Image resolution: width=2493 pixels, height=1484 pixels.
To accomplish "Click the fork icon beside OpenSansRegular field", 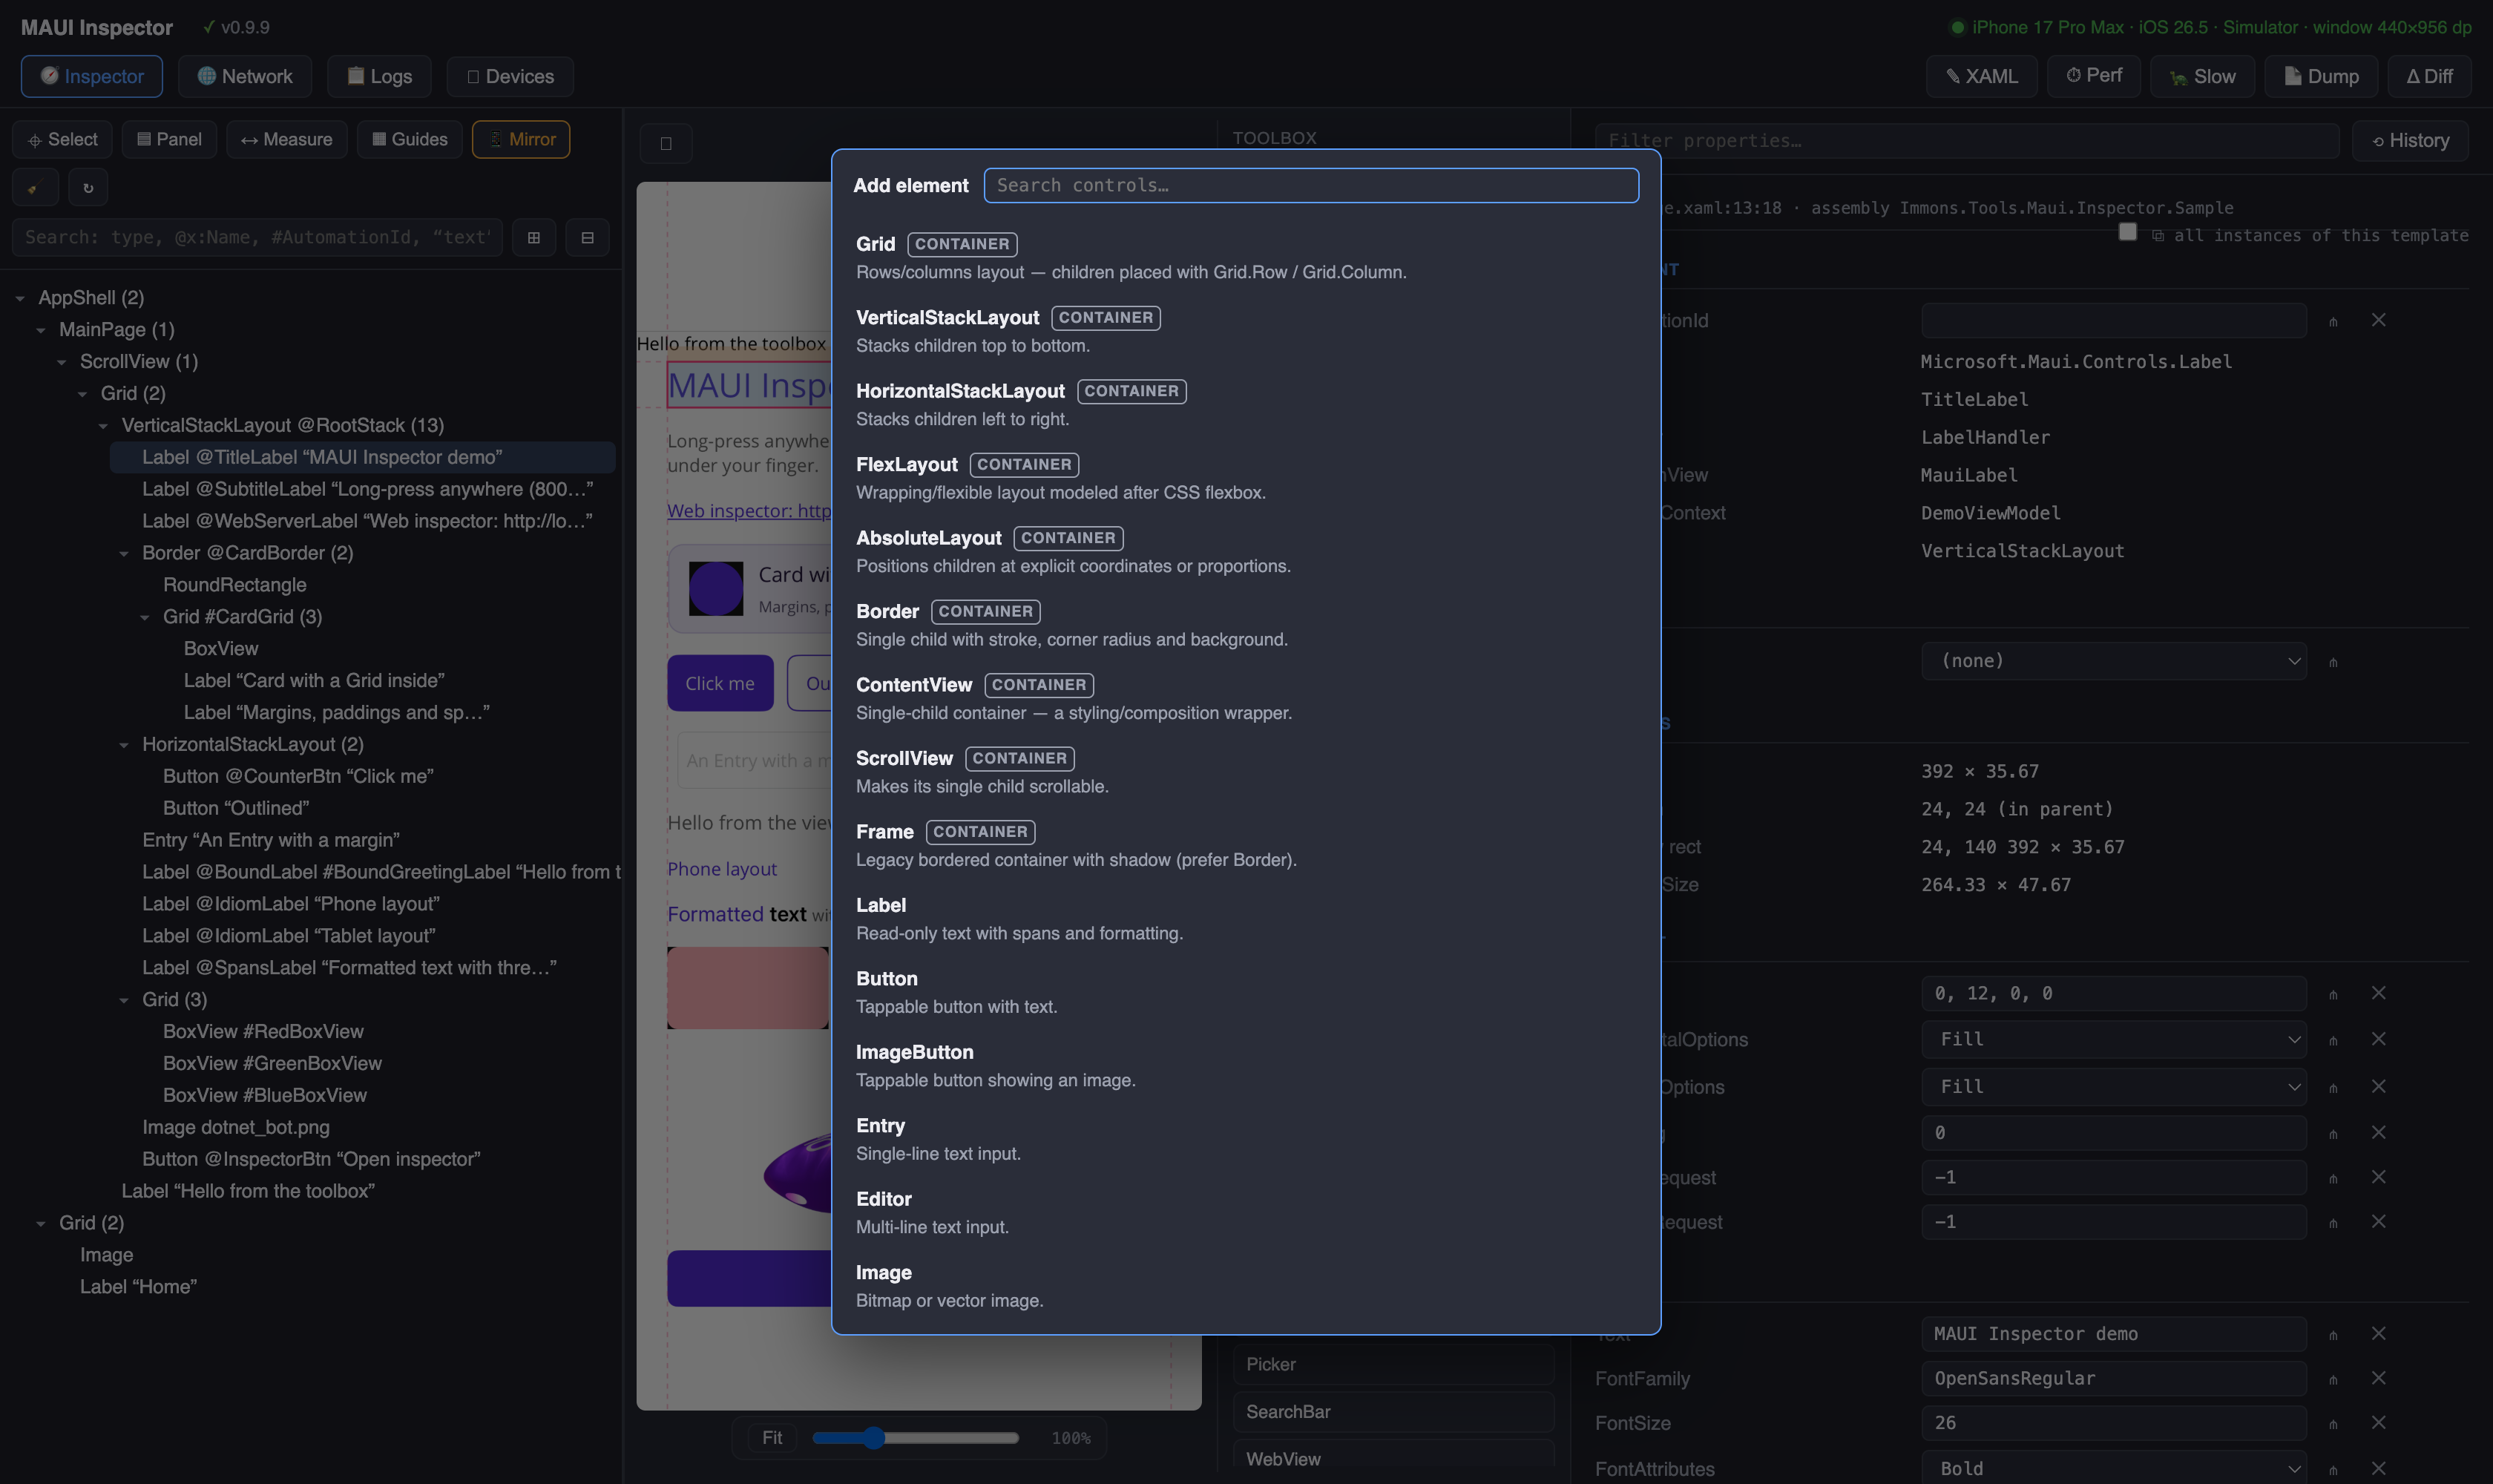I will point(2333,1380).
